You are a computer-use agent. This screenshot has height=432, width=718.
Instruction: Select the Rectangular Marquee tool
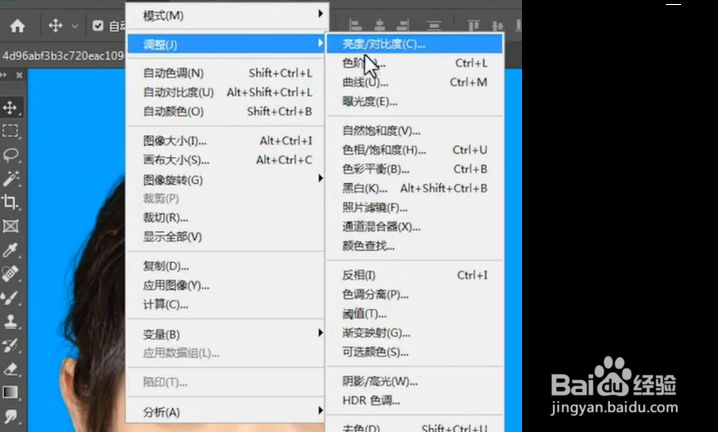coord(11,131)
